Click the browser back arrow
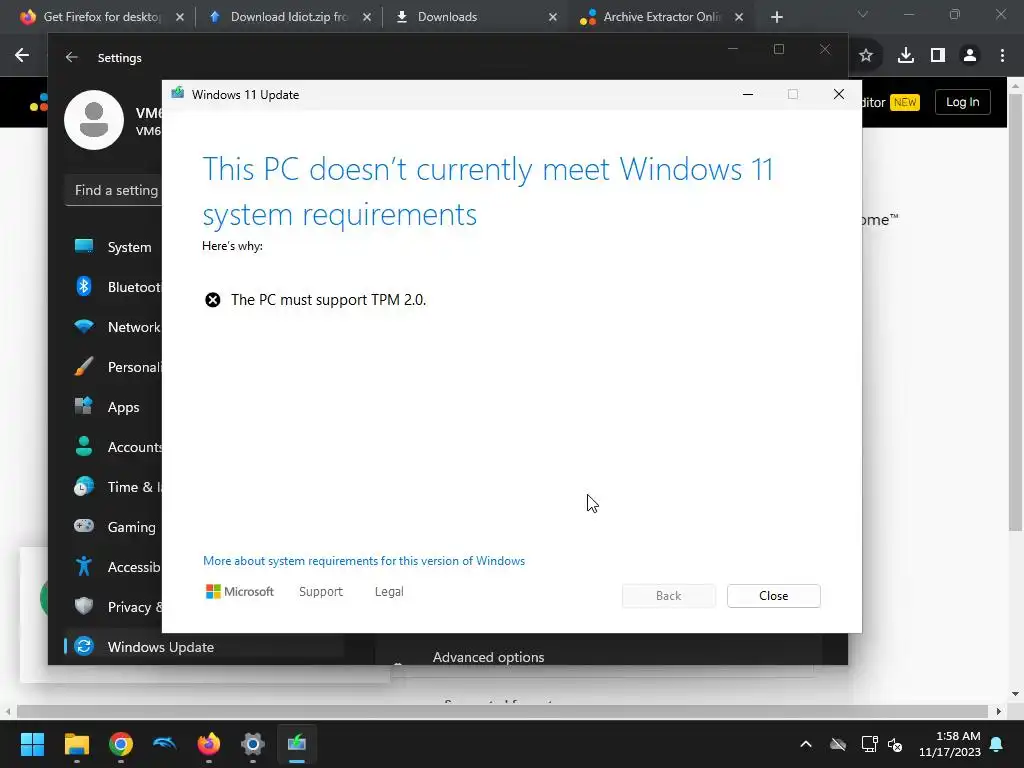1024x768 pixels. 22,56
